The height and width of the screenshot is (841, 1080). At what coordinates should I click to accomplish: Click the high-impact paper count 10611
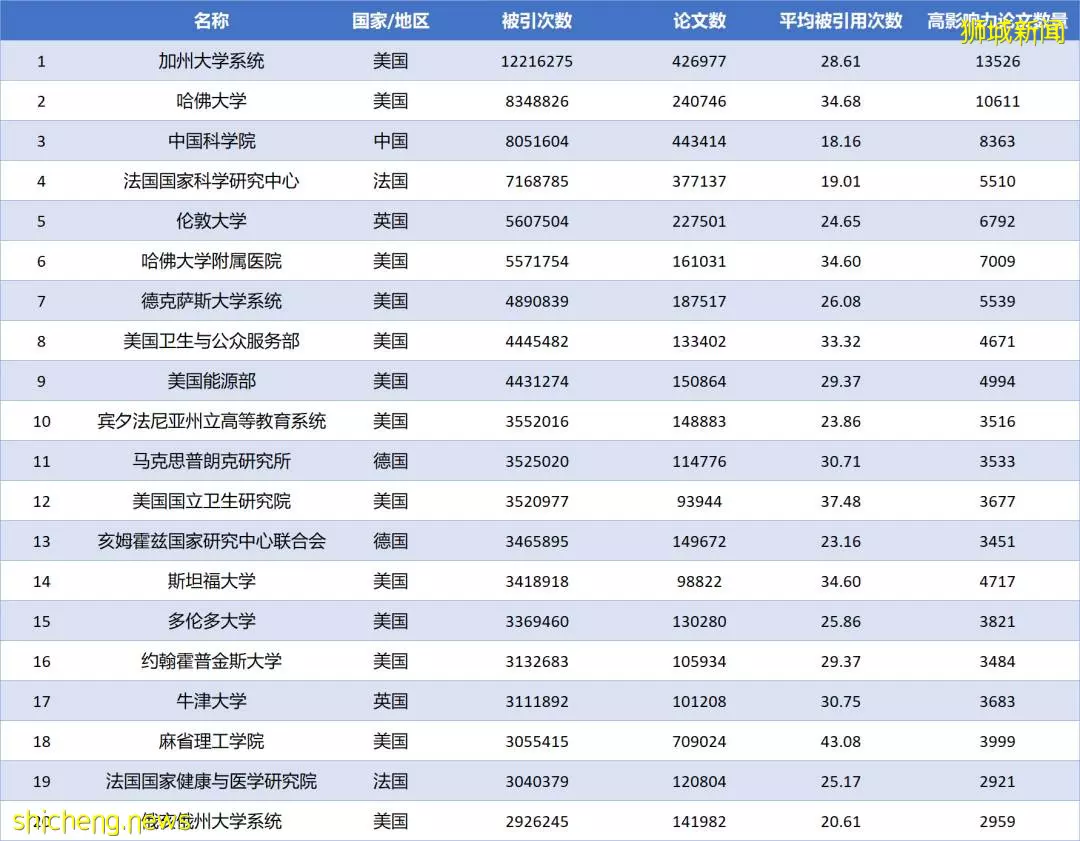click(x=997, y=101)
